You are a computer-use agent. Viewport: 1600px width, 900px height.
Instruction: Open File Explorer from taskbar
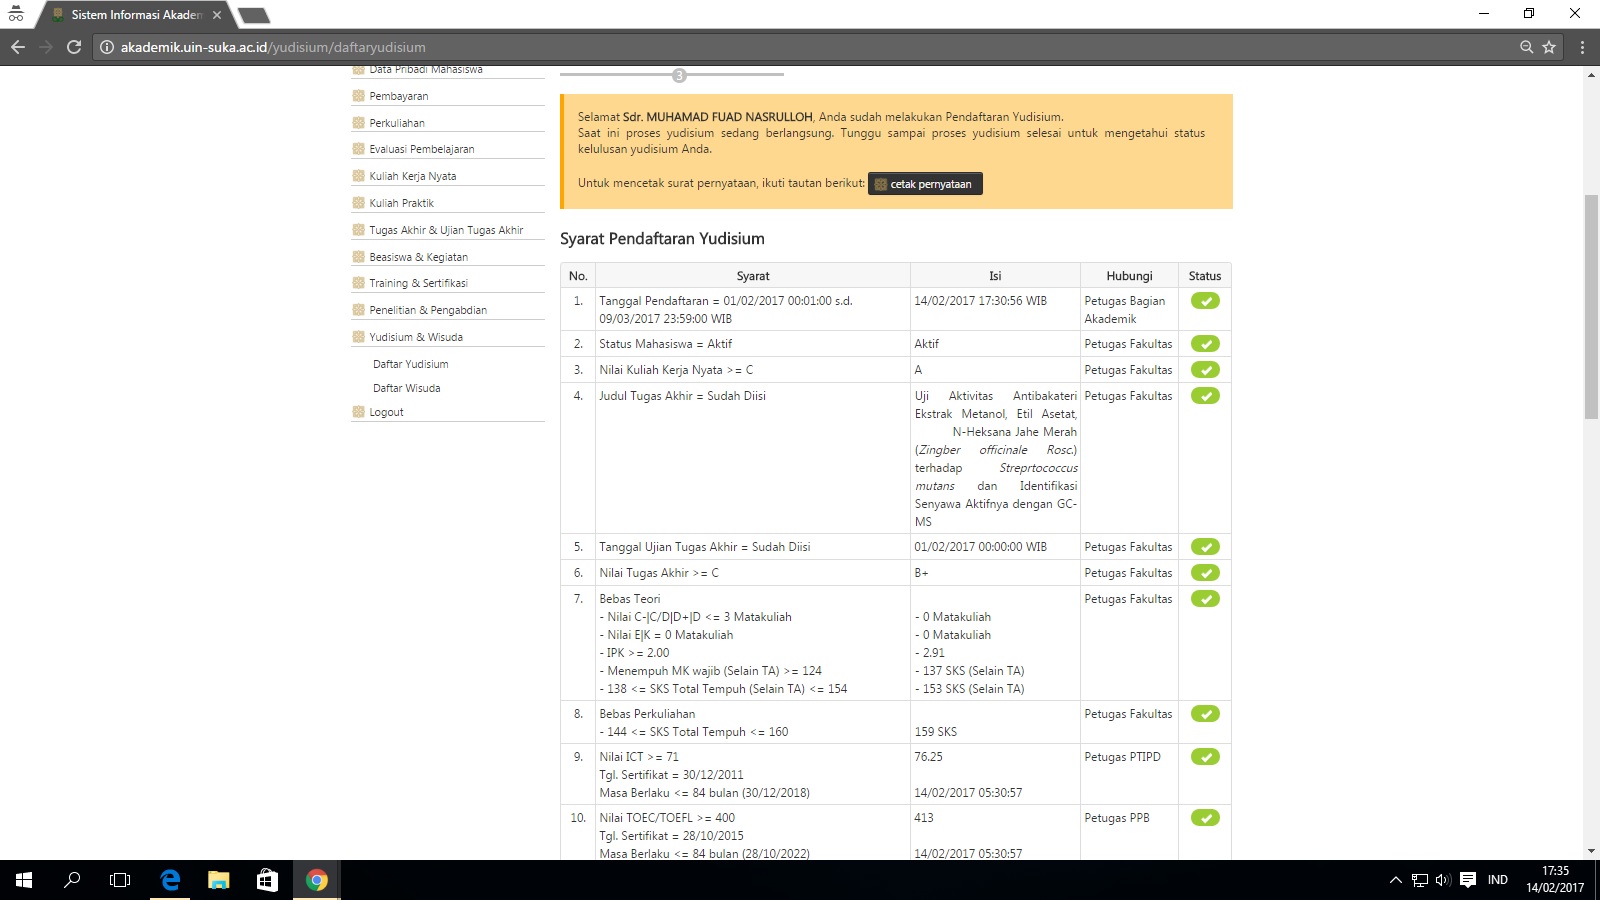218,880
